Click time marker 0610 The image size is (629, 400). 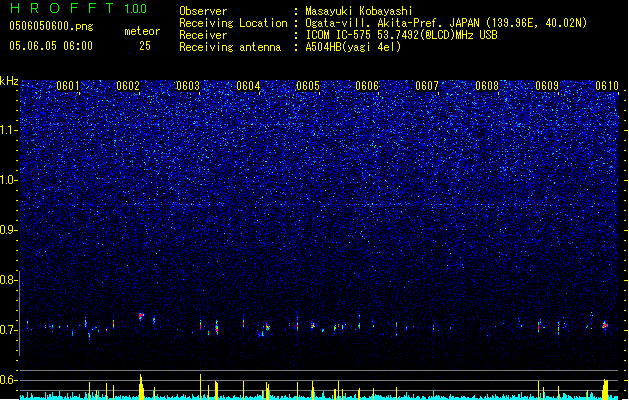pos(607,86)
